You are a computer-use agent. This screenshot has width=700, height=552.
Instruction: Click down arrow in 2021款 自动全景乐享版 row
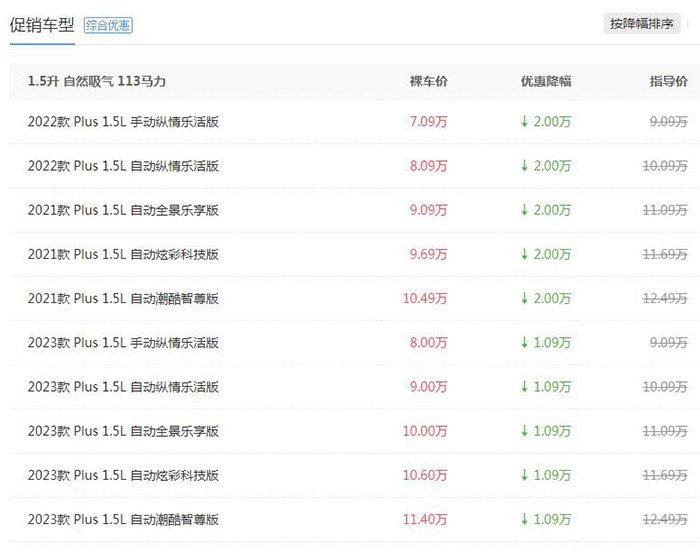(525, 210)
